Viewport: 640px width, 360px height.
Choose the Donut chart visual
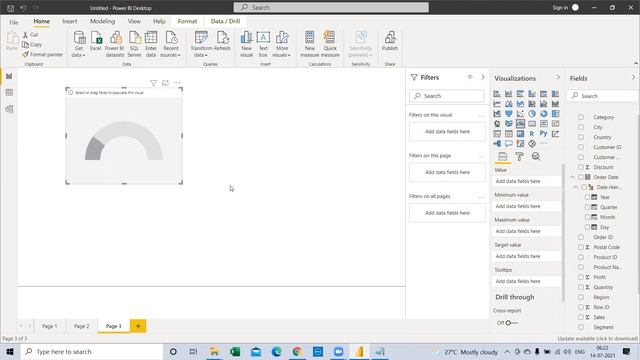click(544, 114)
